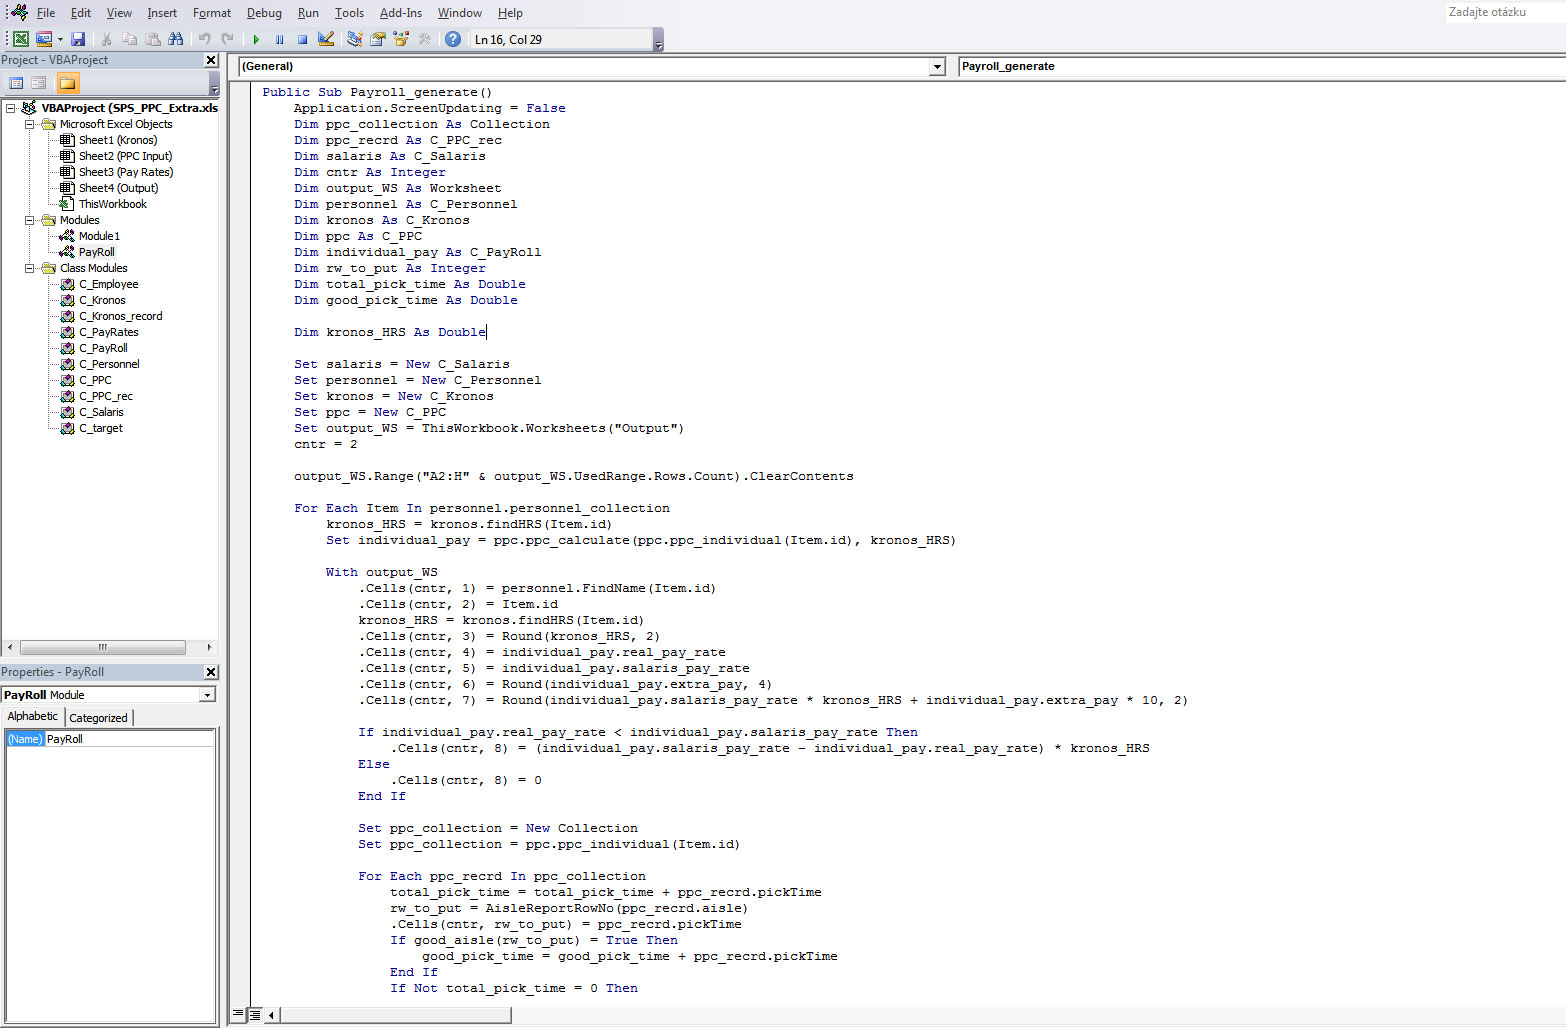Click the Undo arrow icon
The image size is (1566, 1028).
click(x=204, y=39)
